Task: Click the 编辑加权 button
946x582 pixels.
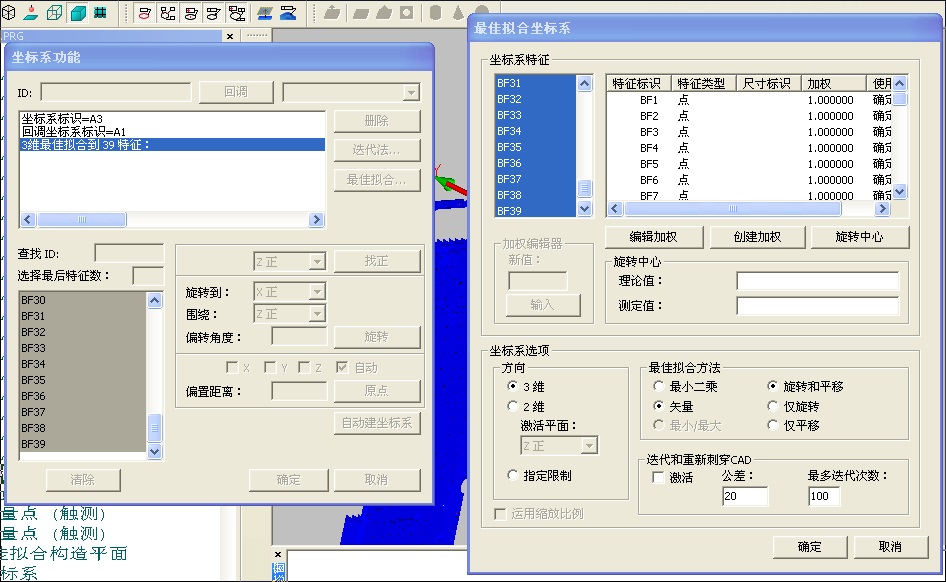Action: (x=653, y=236)
